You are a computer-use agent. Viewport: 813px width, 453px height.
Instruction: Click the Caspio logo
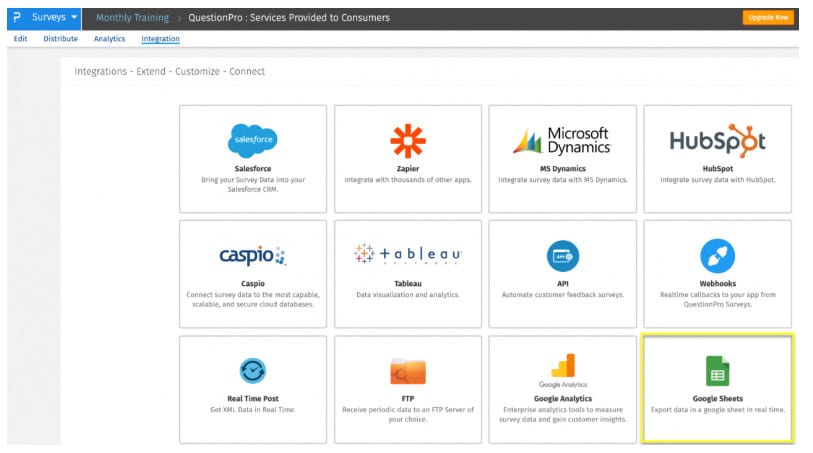[x=253, y=256]
